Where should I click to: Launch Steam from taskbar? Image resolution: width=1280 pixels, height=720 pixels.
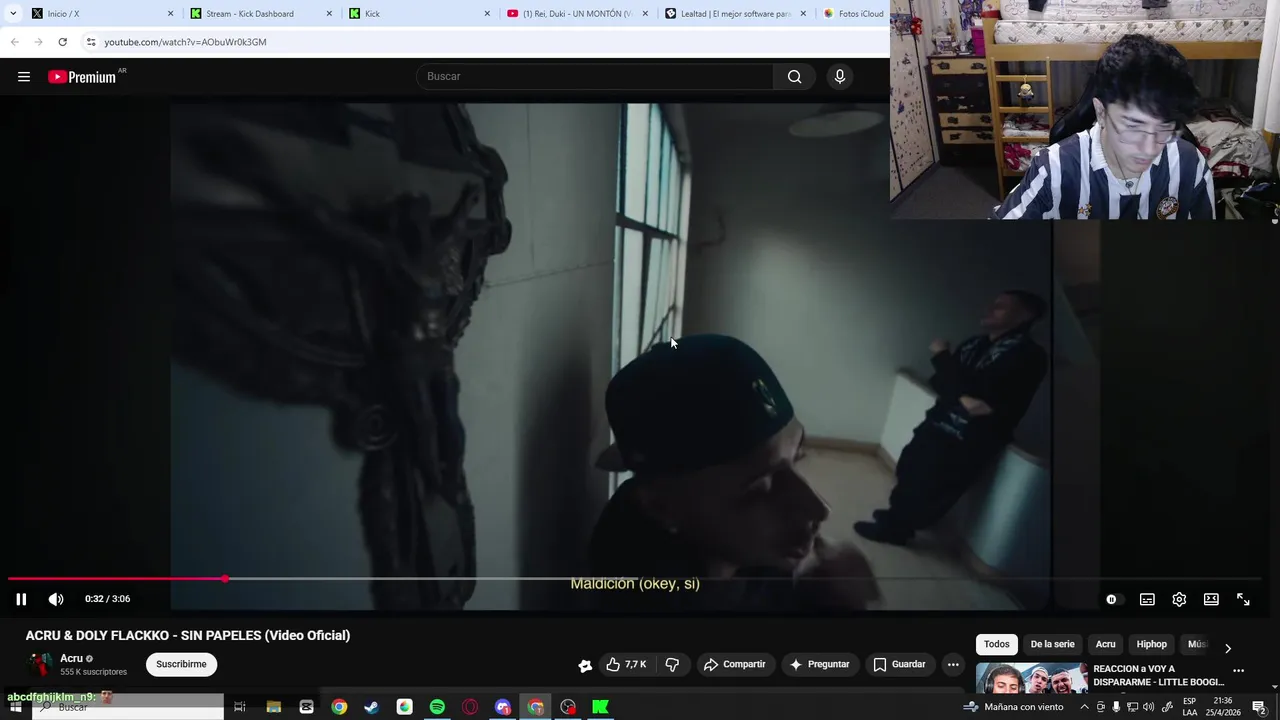tap(371, 707)
